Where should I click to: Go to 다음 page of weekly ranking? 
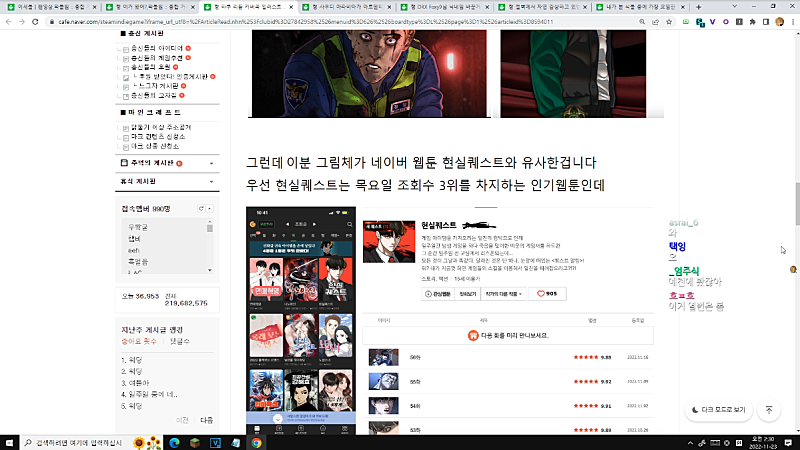(x=207, y=420)
